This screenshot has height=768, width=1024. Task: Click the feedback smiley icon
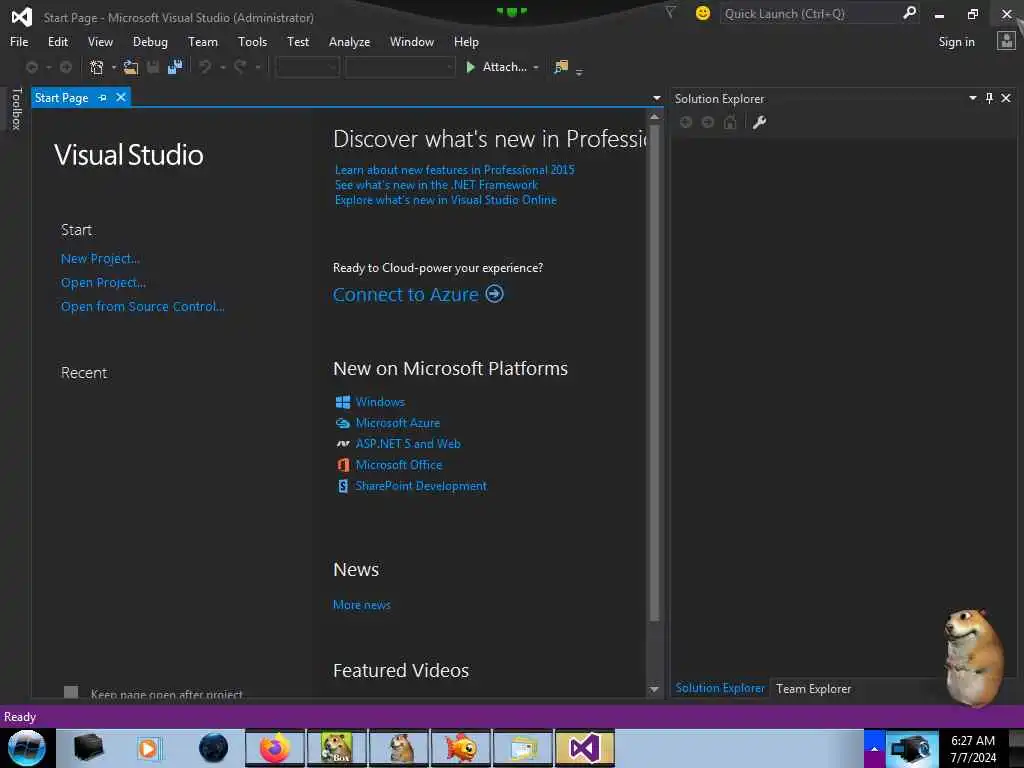point(703,13)
